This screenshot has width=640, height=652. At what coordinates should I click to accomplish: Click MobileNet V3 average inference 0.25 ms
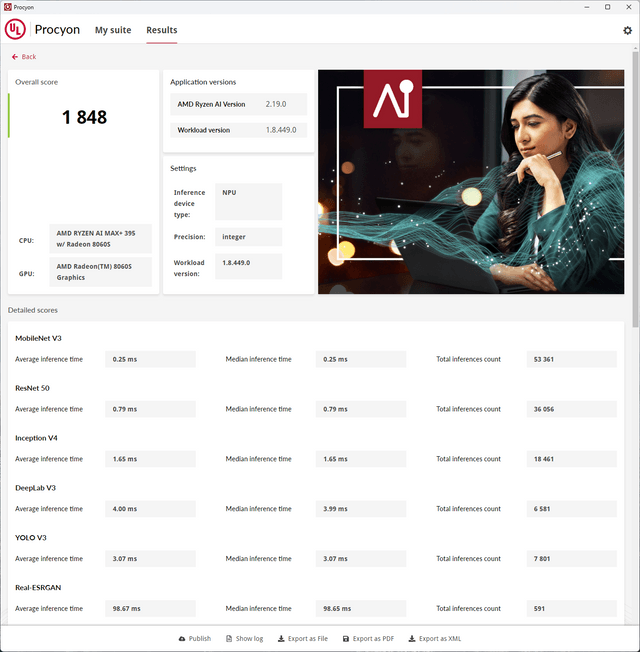[x=150, y=359]
